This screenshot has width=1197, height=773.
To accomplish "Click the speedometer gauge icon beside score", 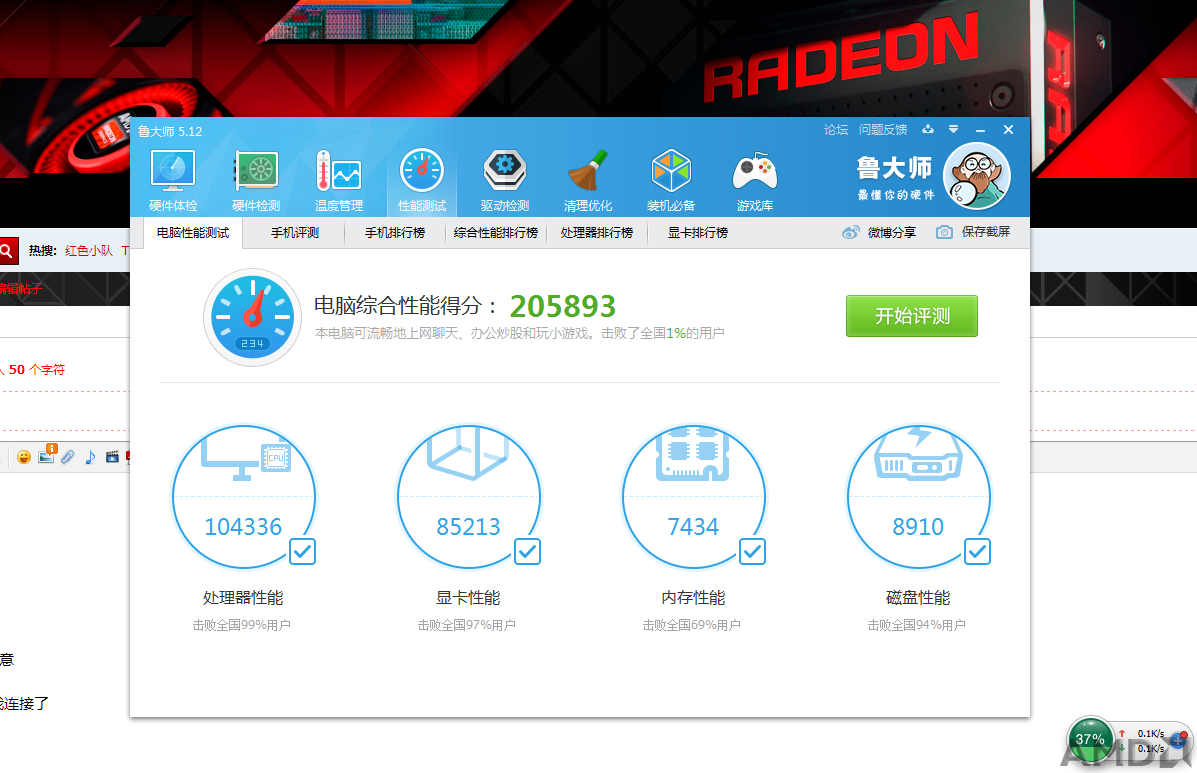I will click(x=253, y=317).
